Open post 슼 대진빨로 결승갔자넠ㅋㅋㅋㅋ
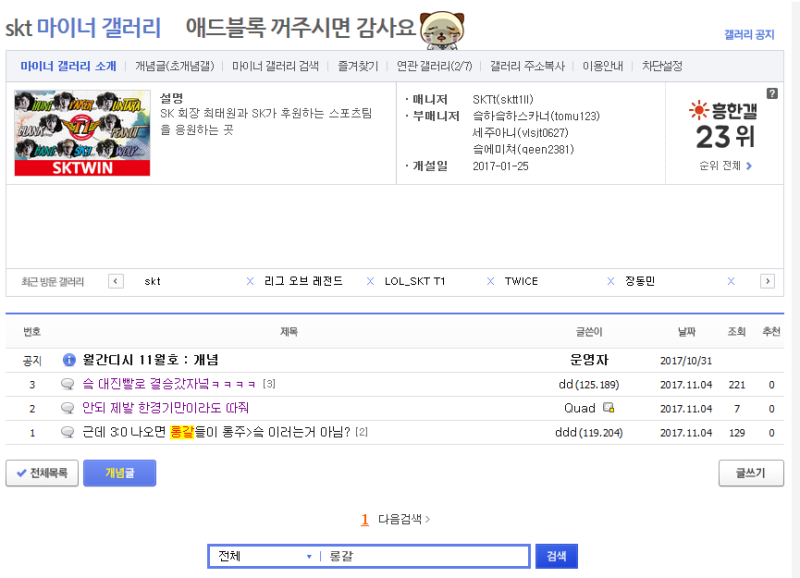Screen dimensions: 800x578 click(x=169, y=384)
